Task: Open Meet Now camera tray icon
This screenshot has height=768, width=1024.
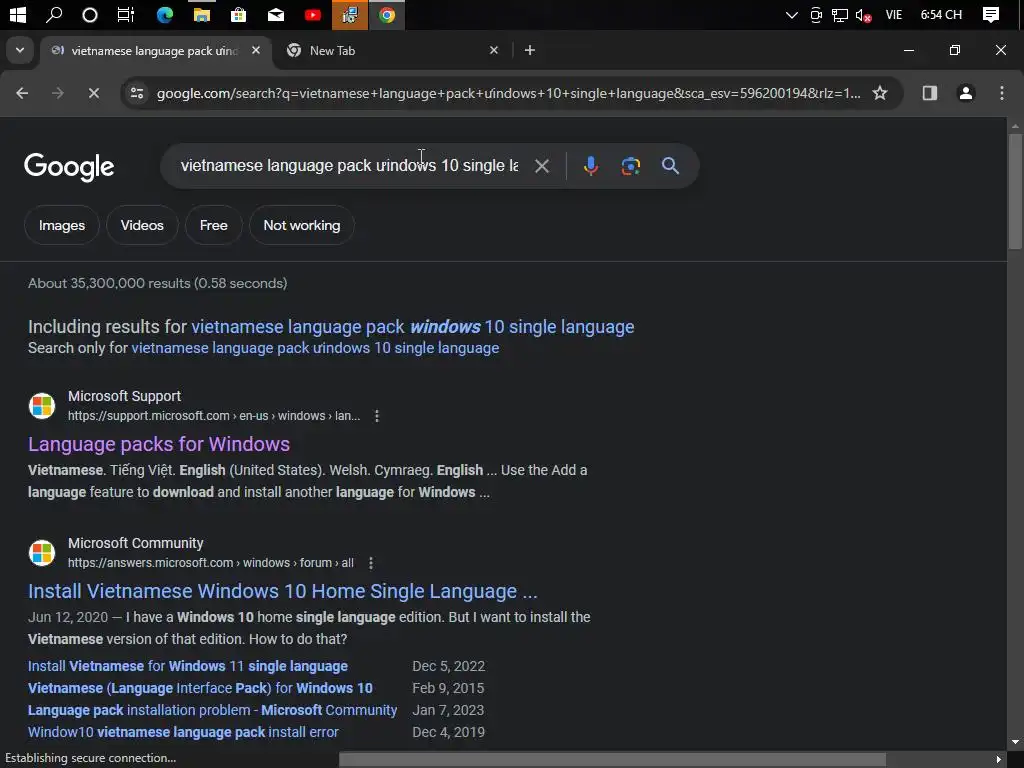Action: [816, 15]
